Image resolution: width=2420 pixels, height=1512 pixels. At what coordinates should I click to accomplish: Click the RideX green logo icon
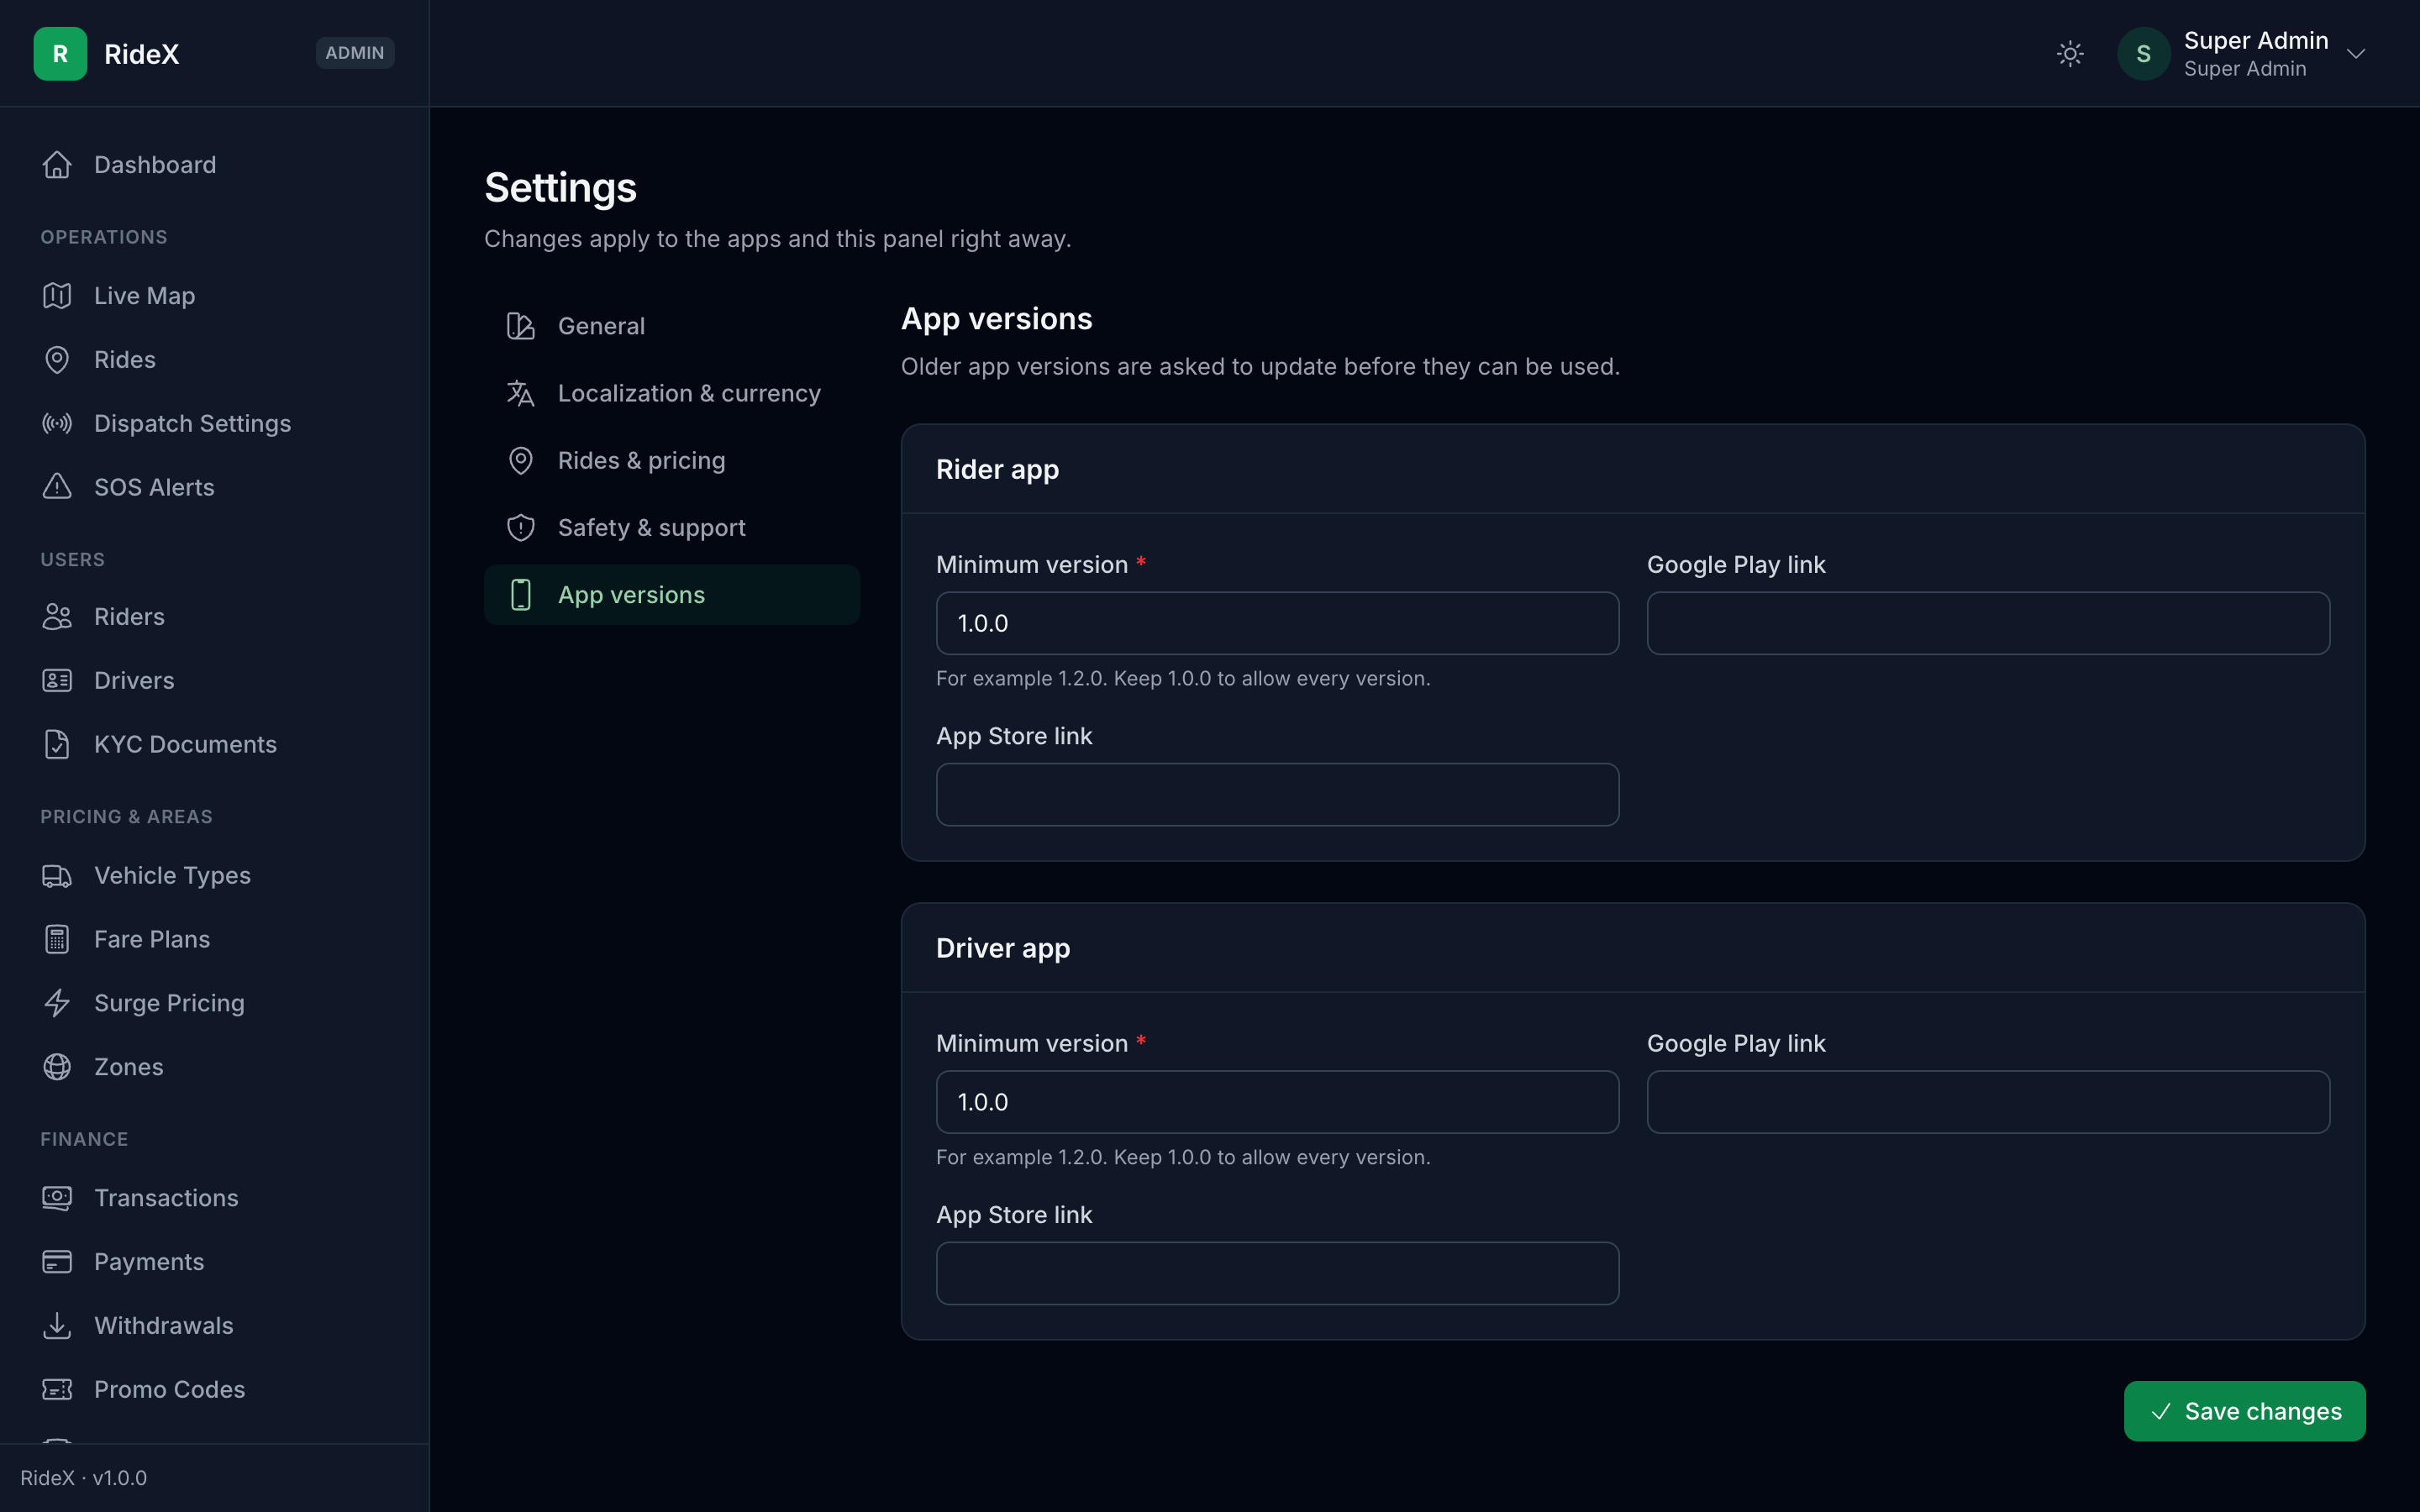[60, 54]
